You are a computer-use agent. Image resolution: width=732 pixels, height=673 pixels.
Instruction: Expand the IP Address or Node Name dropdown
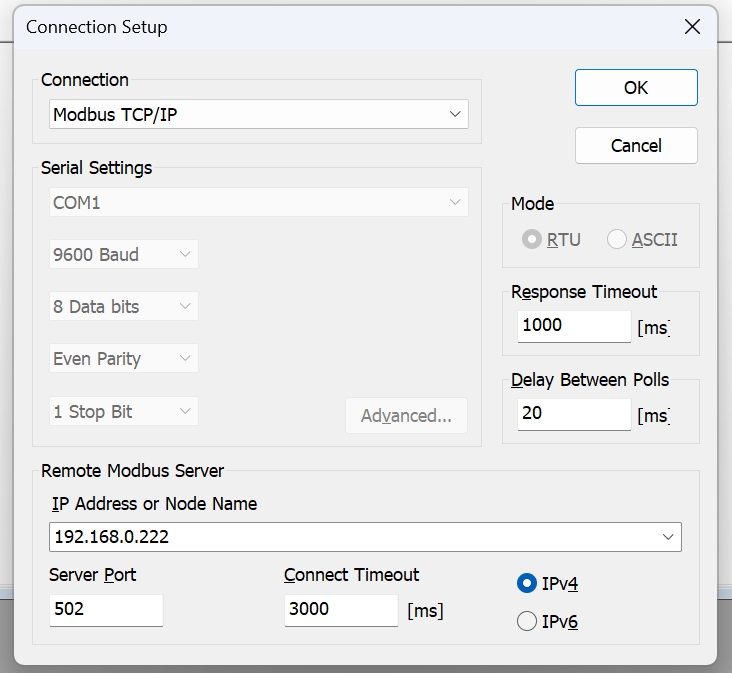click(x=668, y=537)
